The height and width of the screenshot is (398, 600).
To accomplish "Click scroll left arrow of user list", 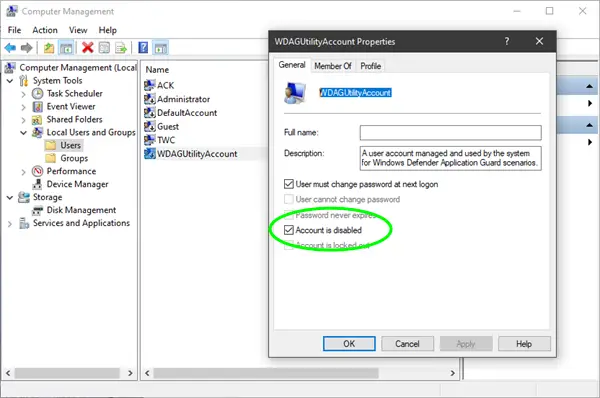I will pos(147,373).
